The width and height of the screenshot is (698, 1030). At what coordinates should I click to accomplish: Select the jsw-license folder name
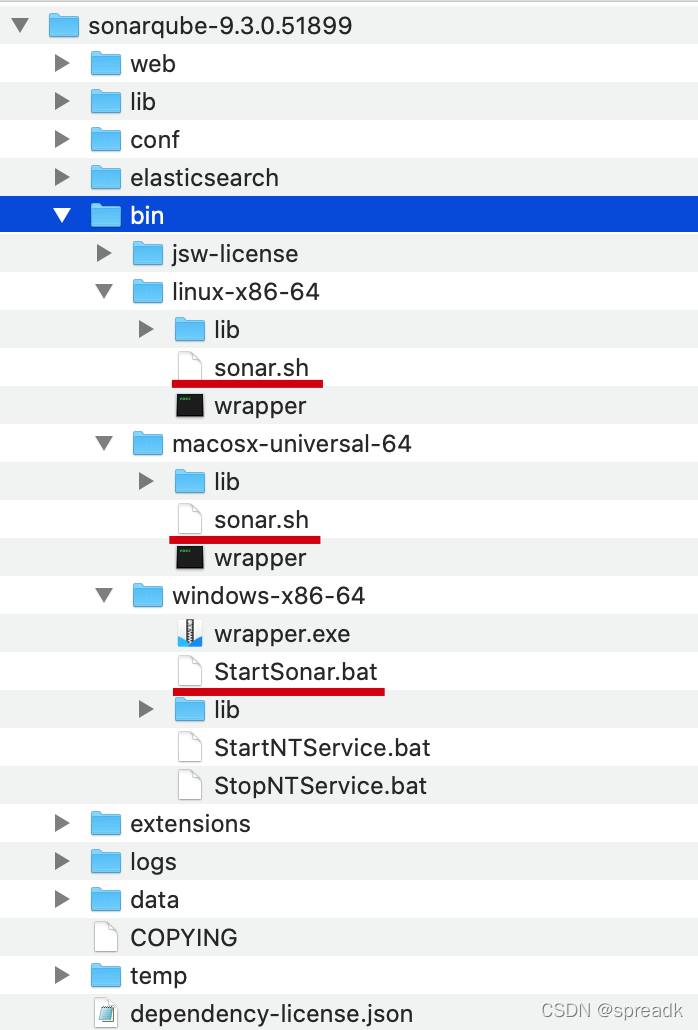coord(235,255)
